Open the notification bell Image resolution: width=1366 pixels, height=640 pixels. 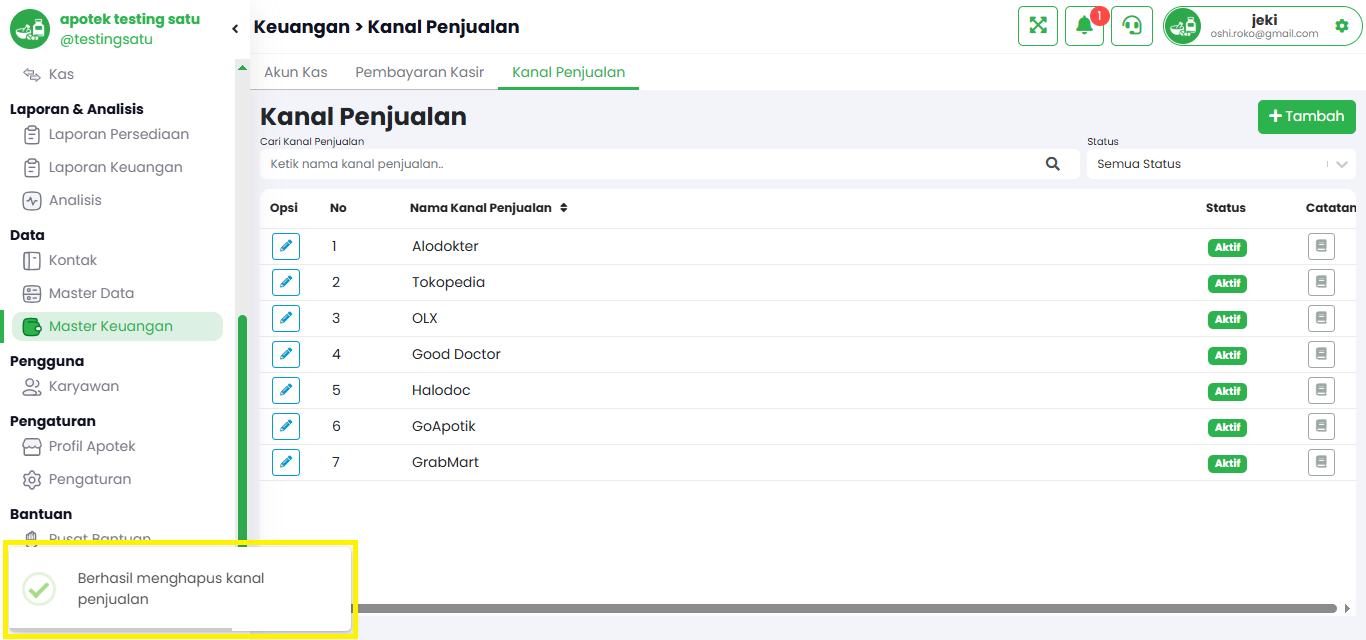pos(1084,26)
